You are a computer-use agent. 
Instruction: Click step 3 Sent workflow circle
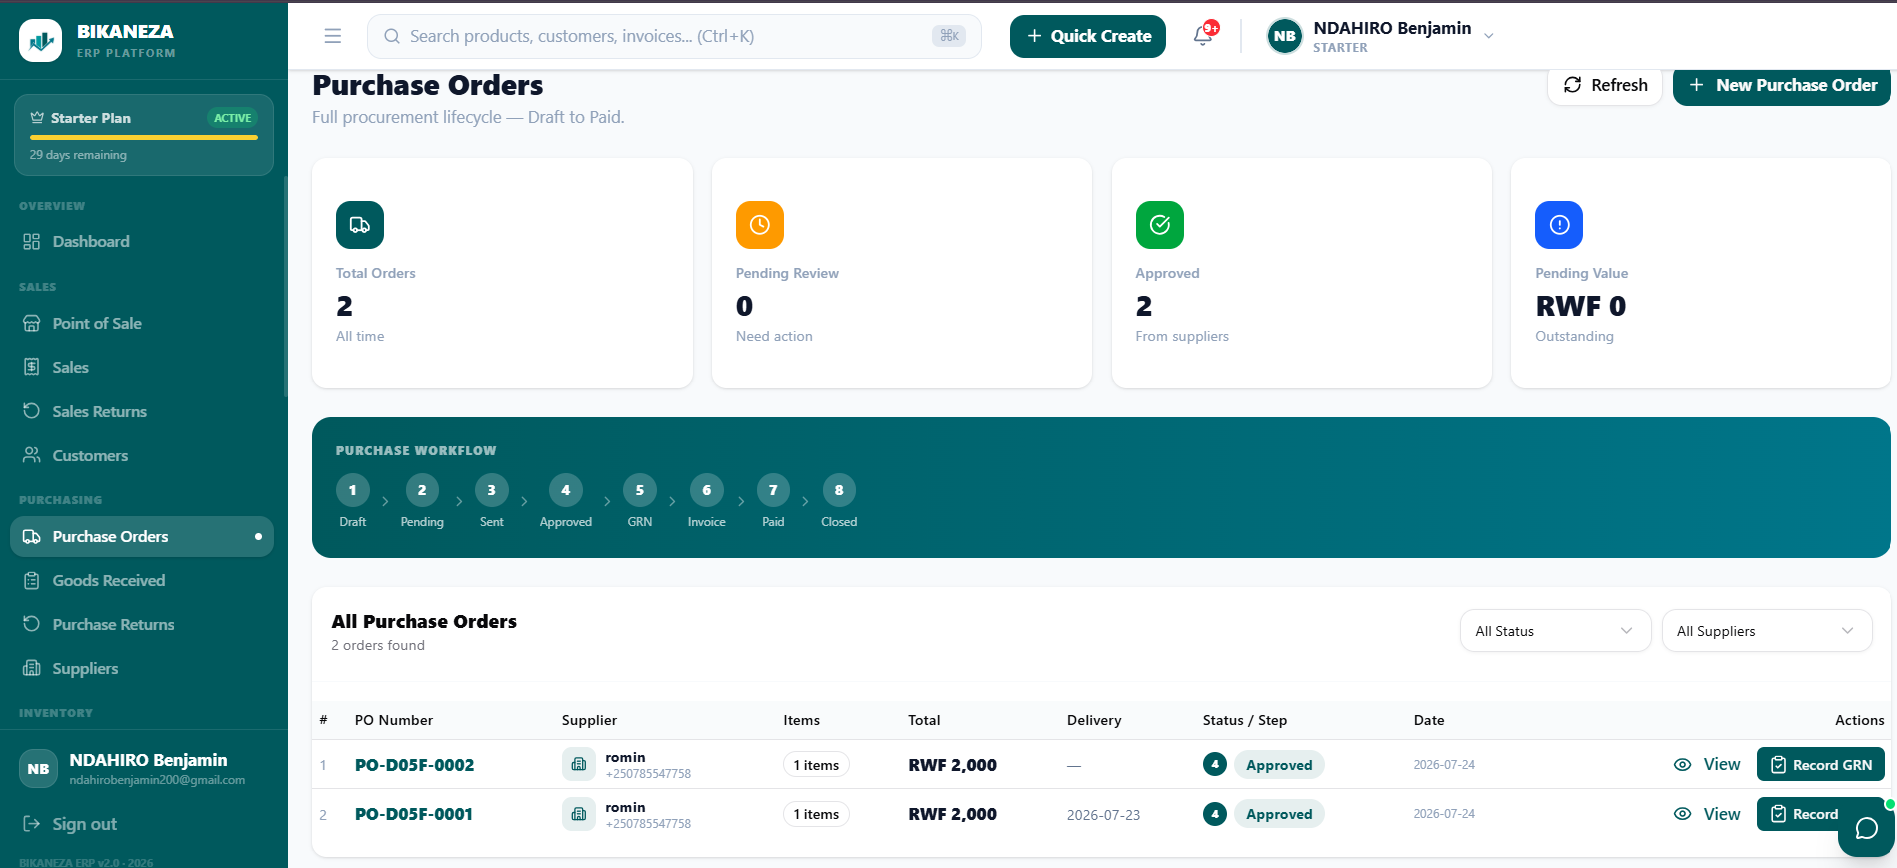click(x=491, y=490)
